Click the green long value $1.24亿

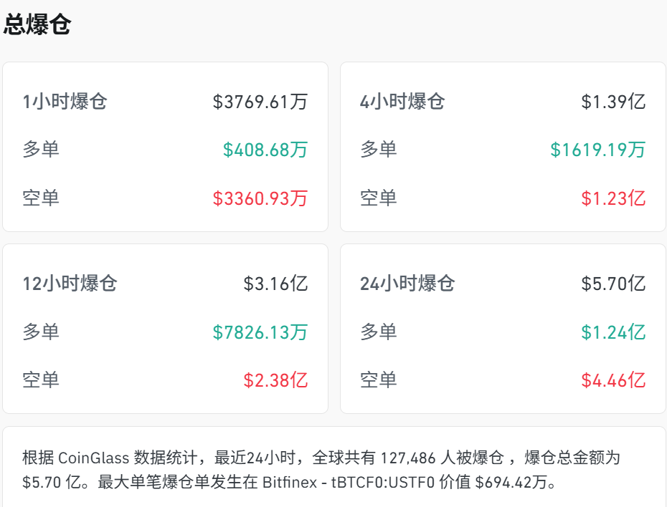pyautogui.click(x=613, y=331)
